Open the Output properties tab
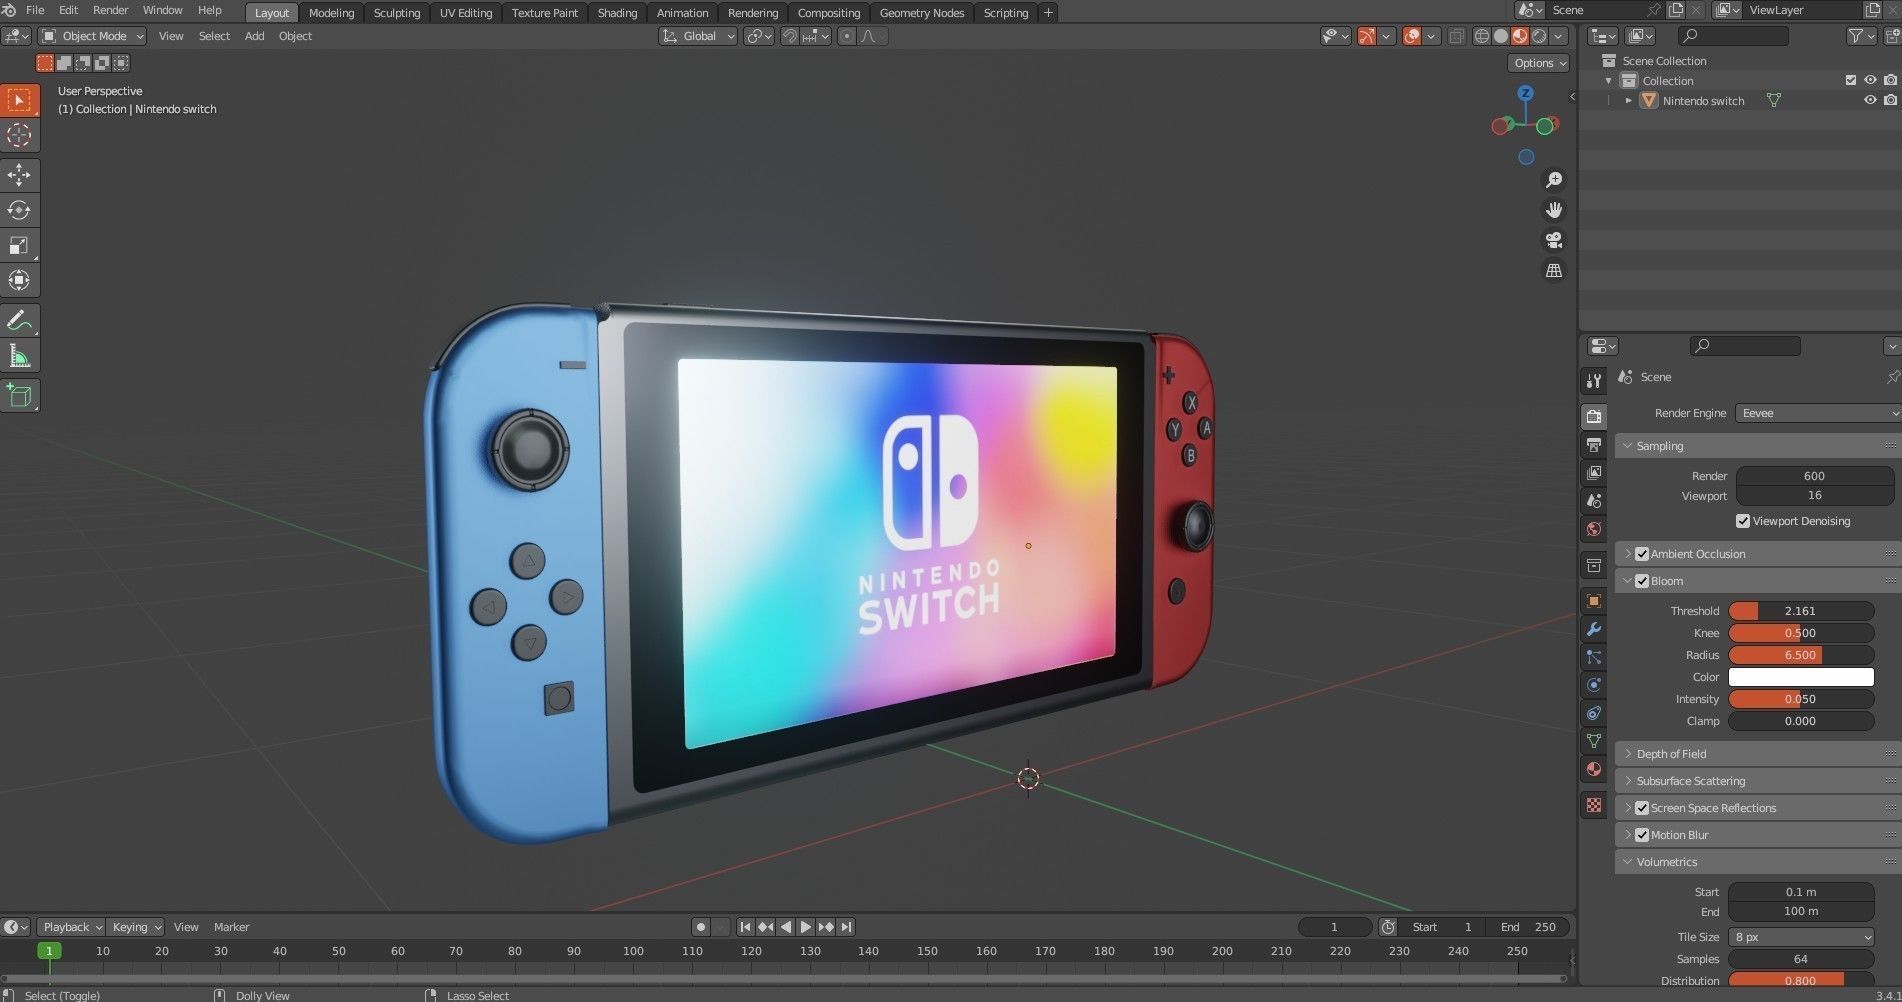This screenshot has width=1902, height=1002. click(x=1594, y=444)
